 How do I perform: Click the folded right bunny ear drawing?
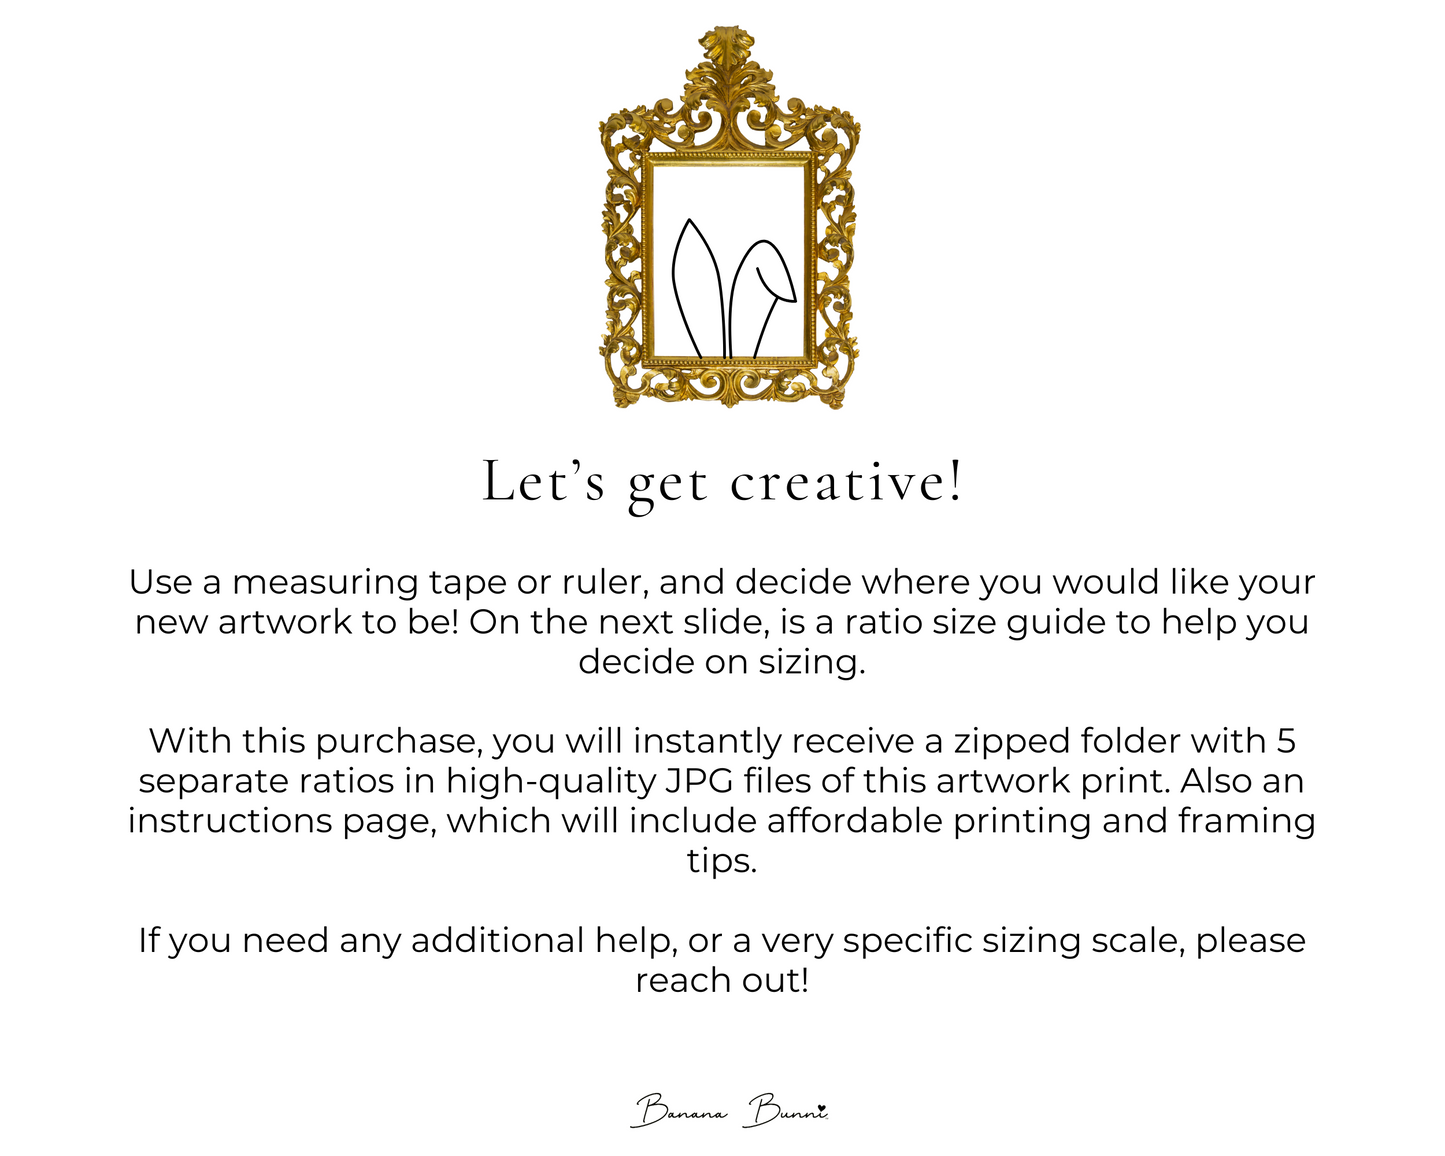coord(763,298)
